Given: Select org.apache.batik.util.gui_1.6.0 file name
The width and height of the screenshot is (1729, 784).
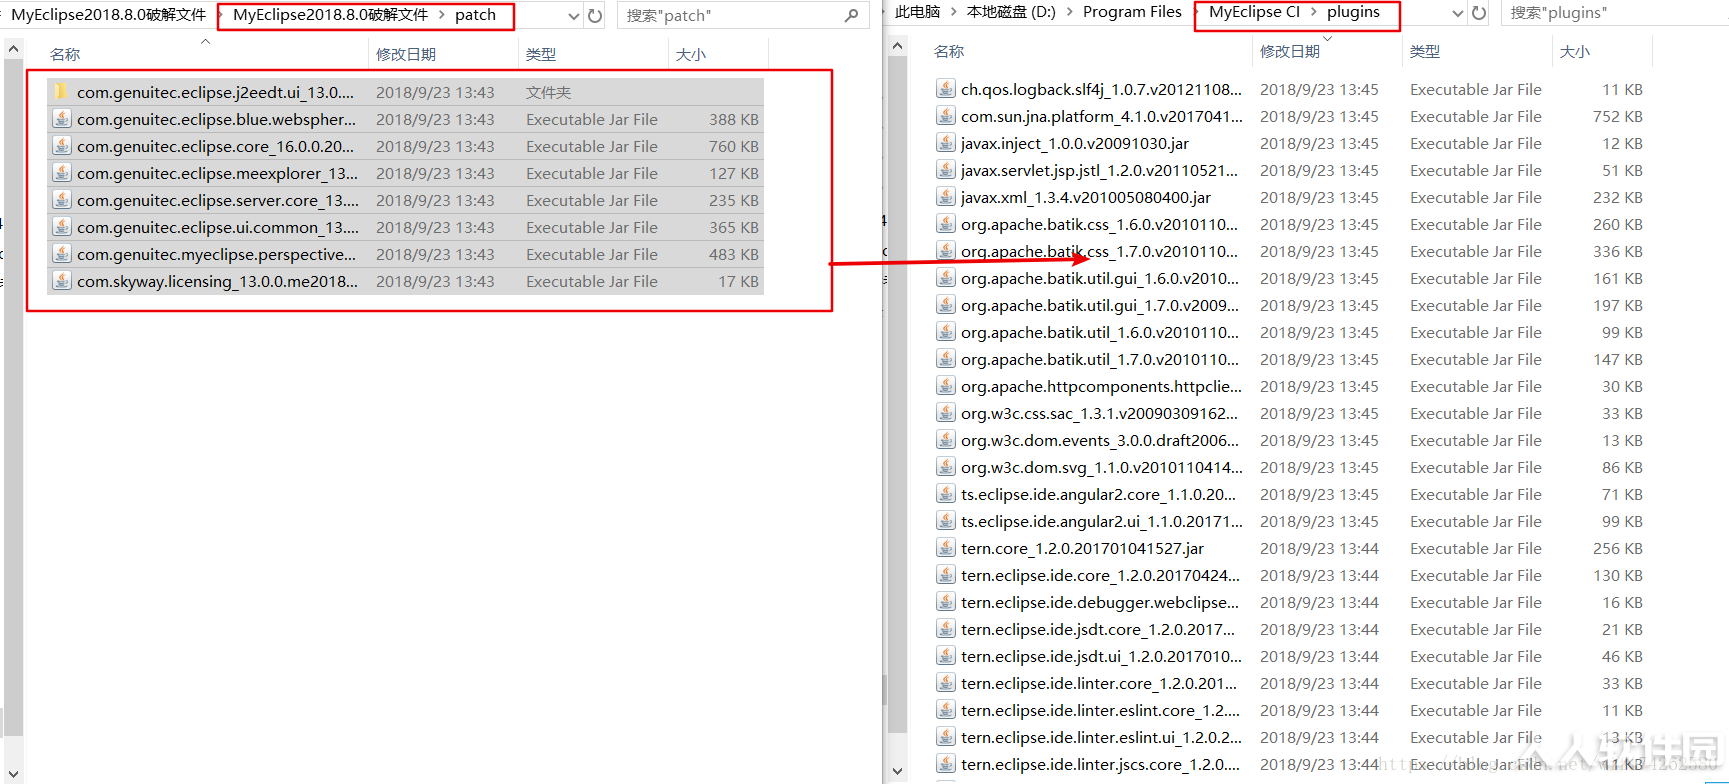Looking at the screenshot, I should point(1099,278).
